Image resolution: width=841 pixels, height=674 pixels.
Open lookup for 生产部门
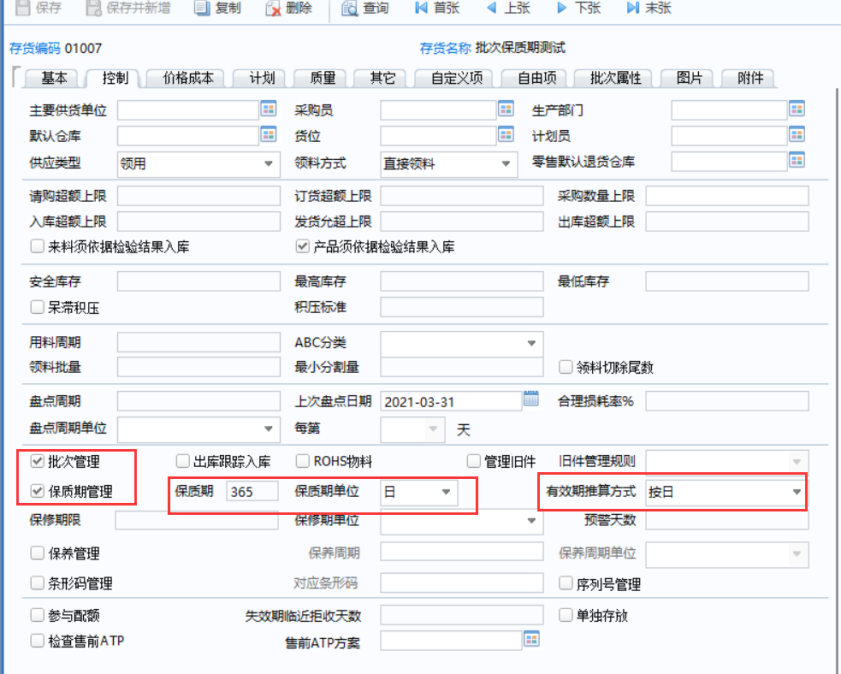[x=796, y=109]
